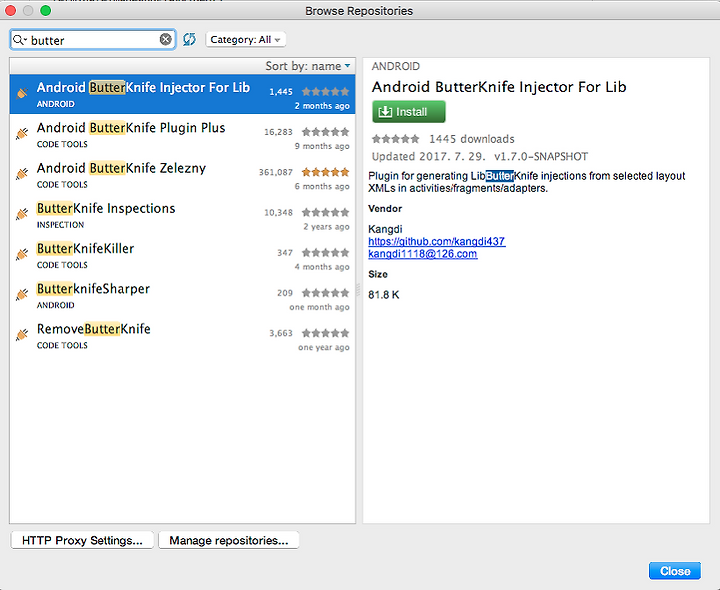
Task: Click the "1445 downloads" text in details
Action: 472,139
